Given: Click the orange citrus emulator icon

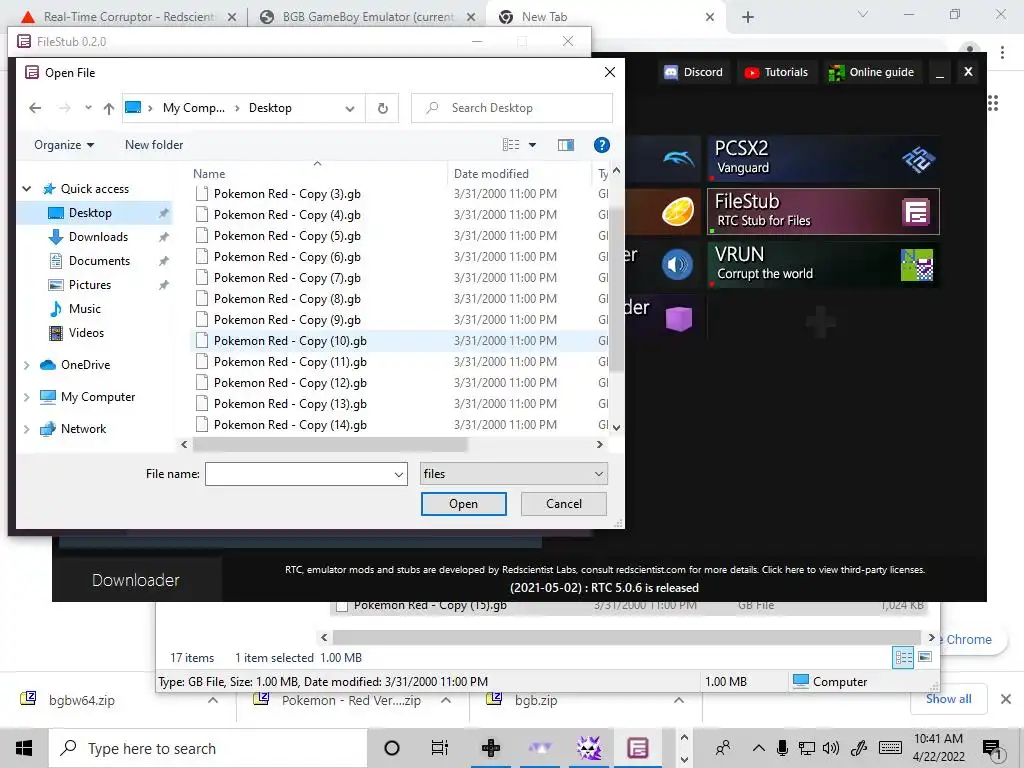Looking at the screenshot, I should pyautogui.click(x=678, y=212).
